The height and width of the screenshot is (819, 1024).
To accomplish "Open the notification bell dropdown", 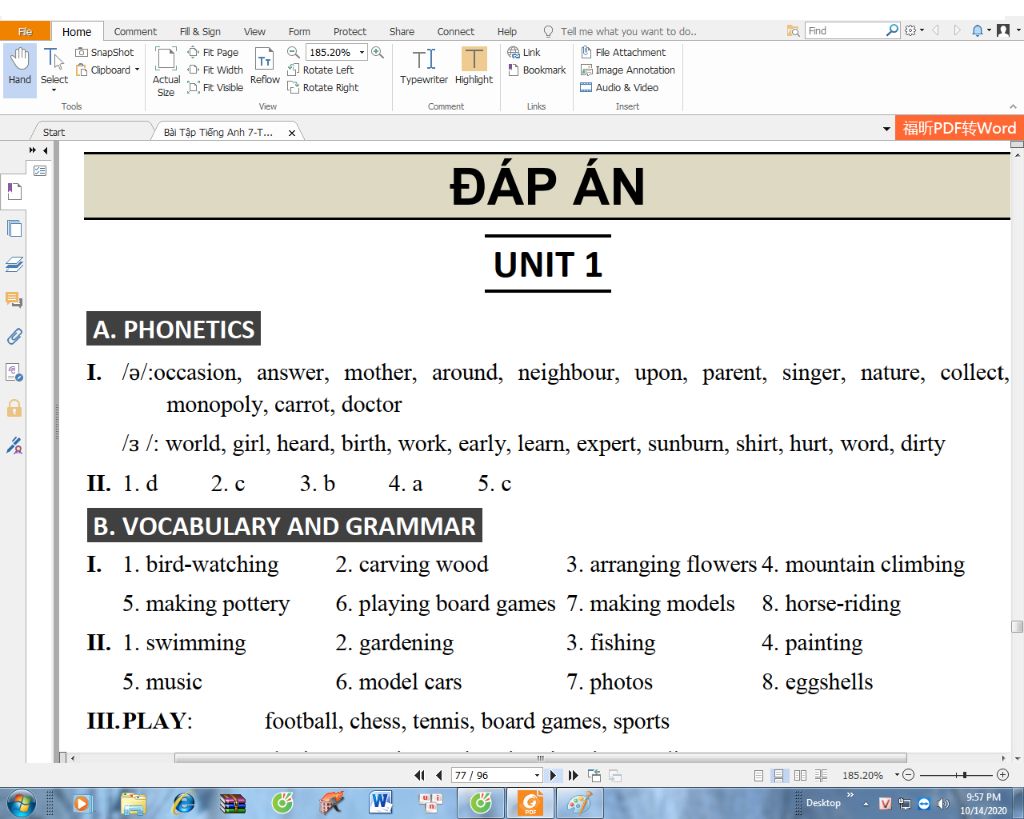I will click(981, 31).
